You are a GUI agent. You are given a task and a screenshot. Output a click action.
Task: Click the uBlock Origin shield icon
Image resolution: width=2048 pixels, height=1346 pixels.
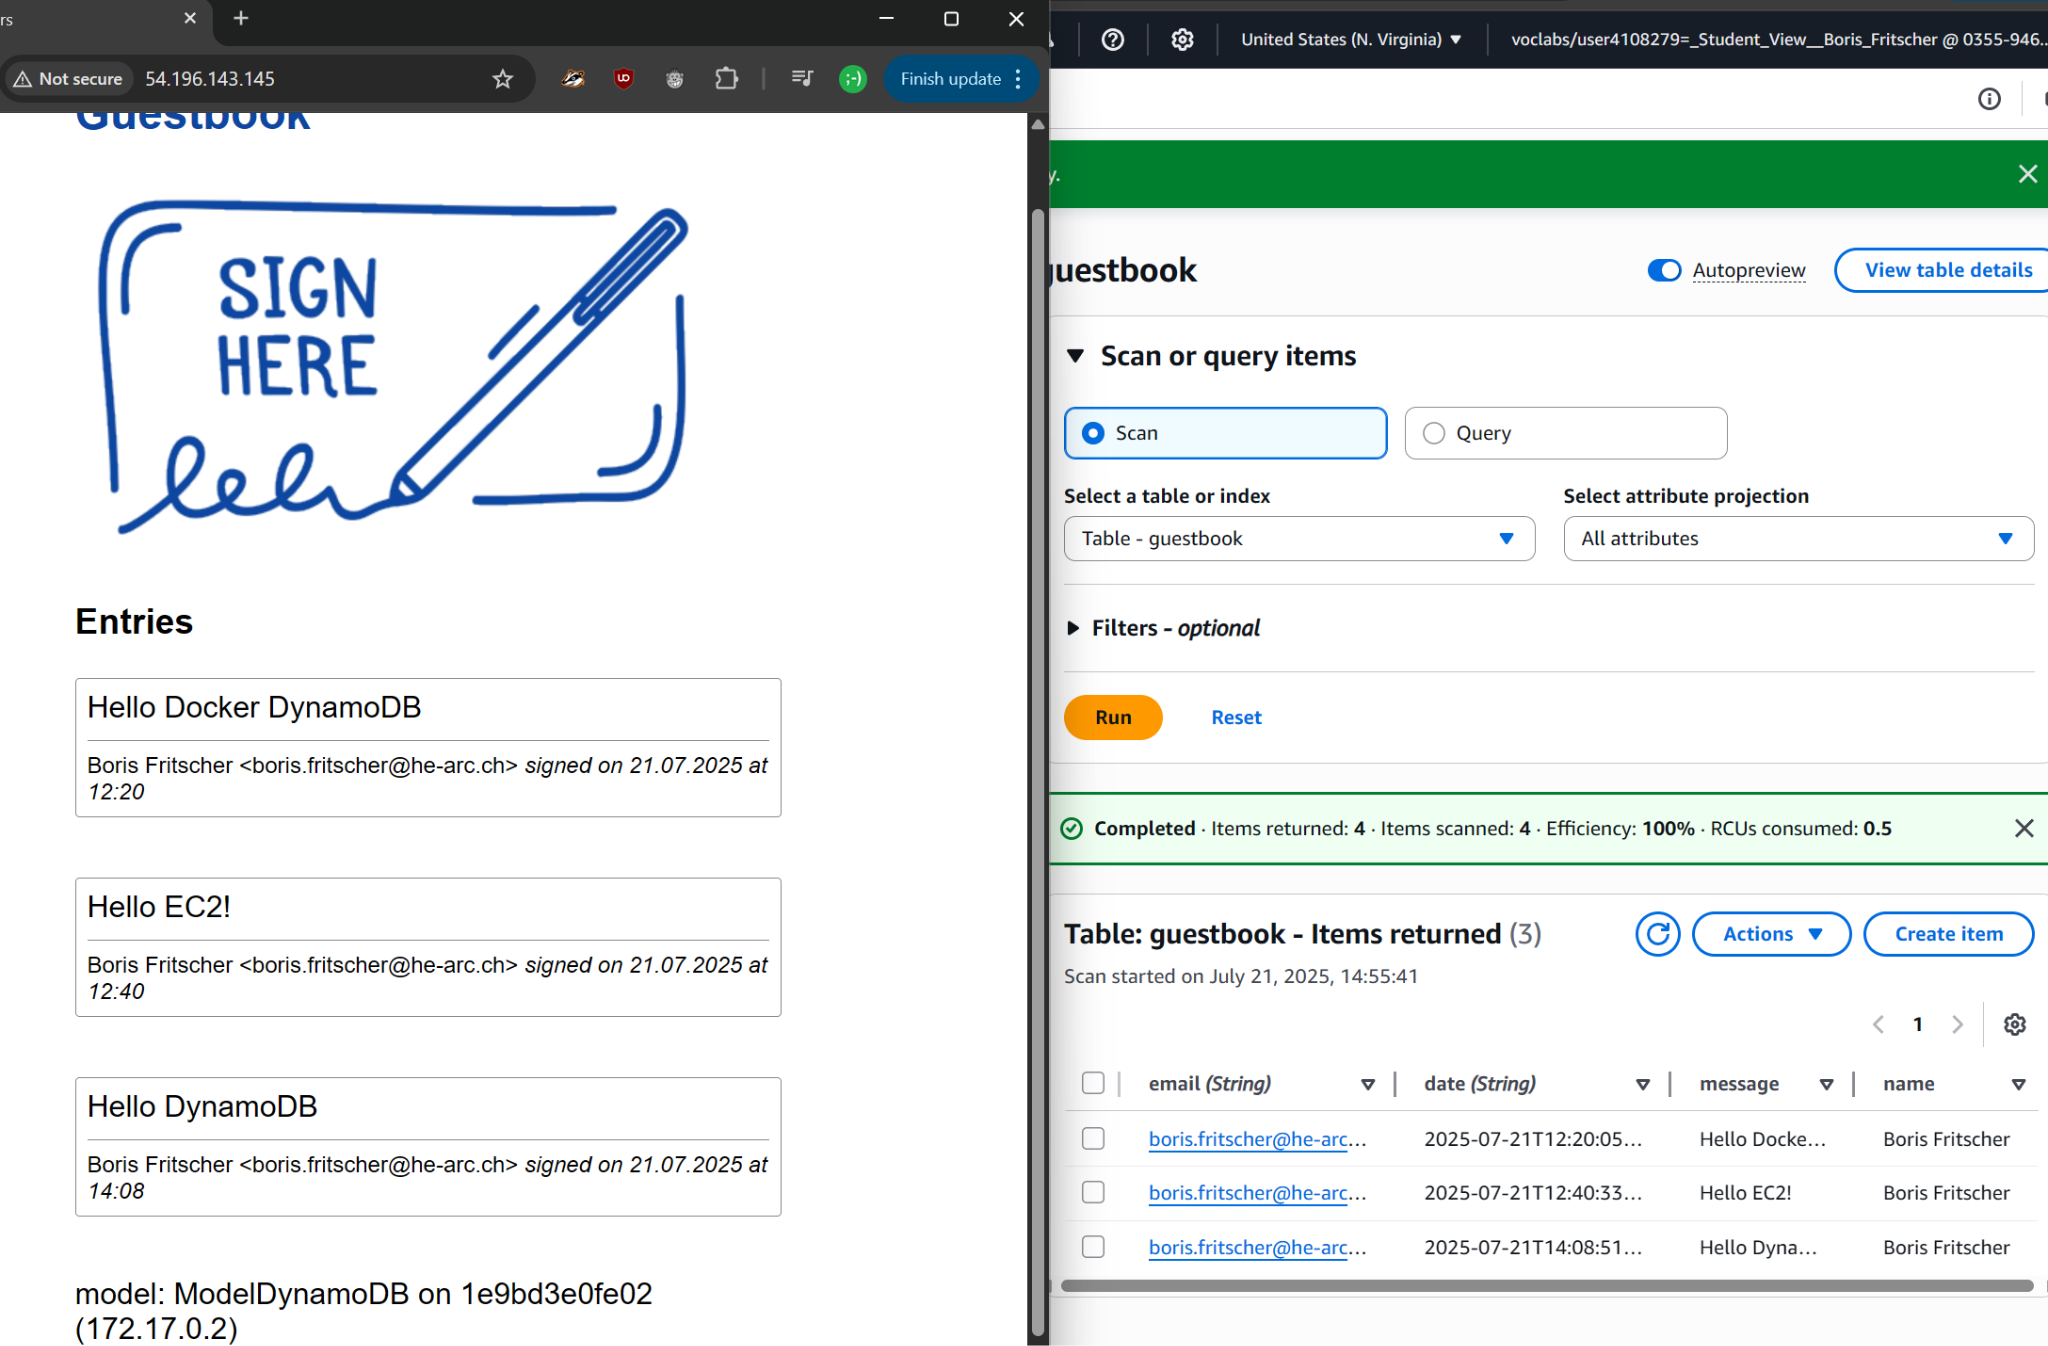[x=624, y=79]
